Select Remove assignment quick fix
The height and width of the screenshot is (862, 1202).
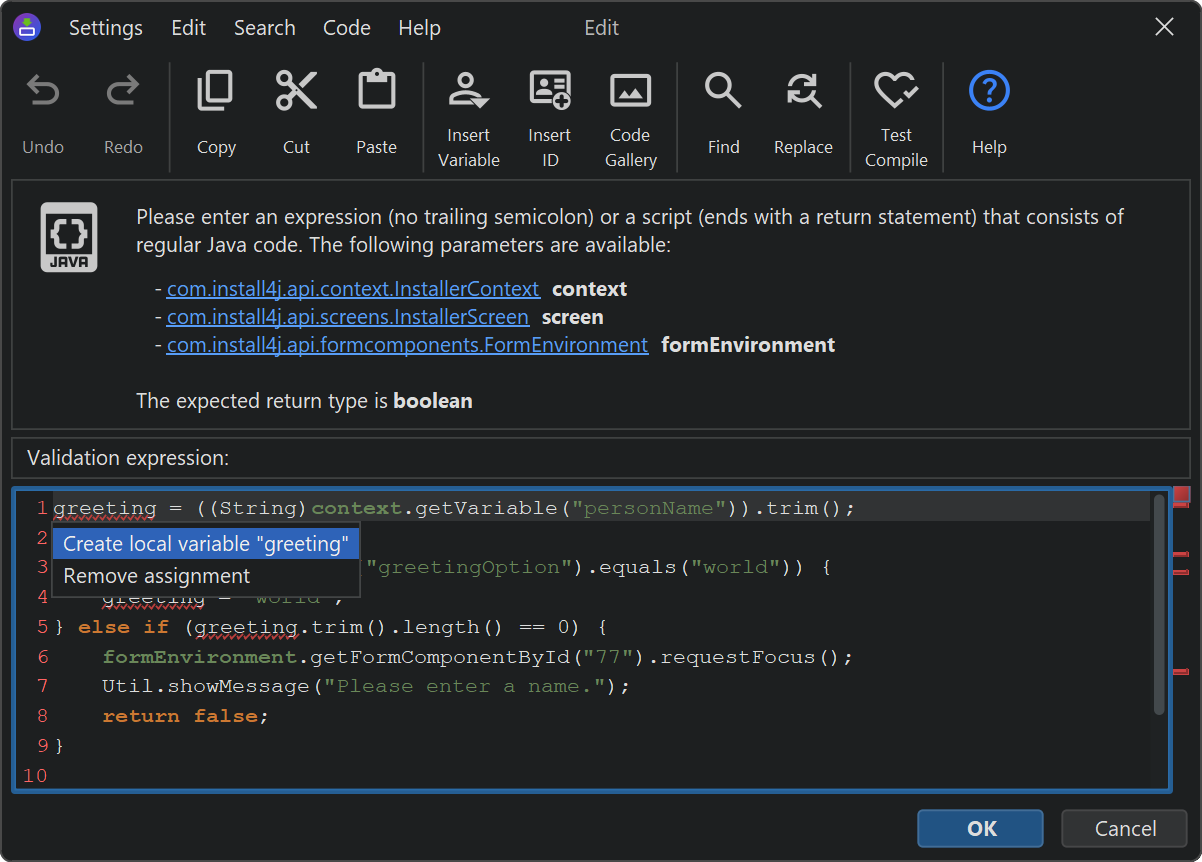157,576
